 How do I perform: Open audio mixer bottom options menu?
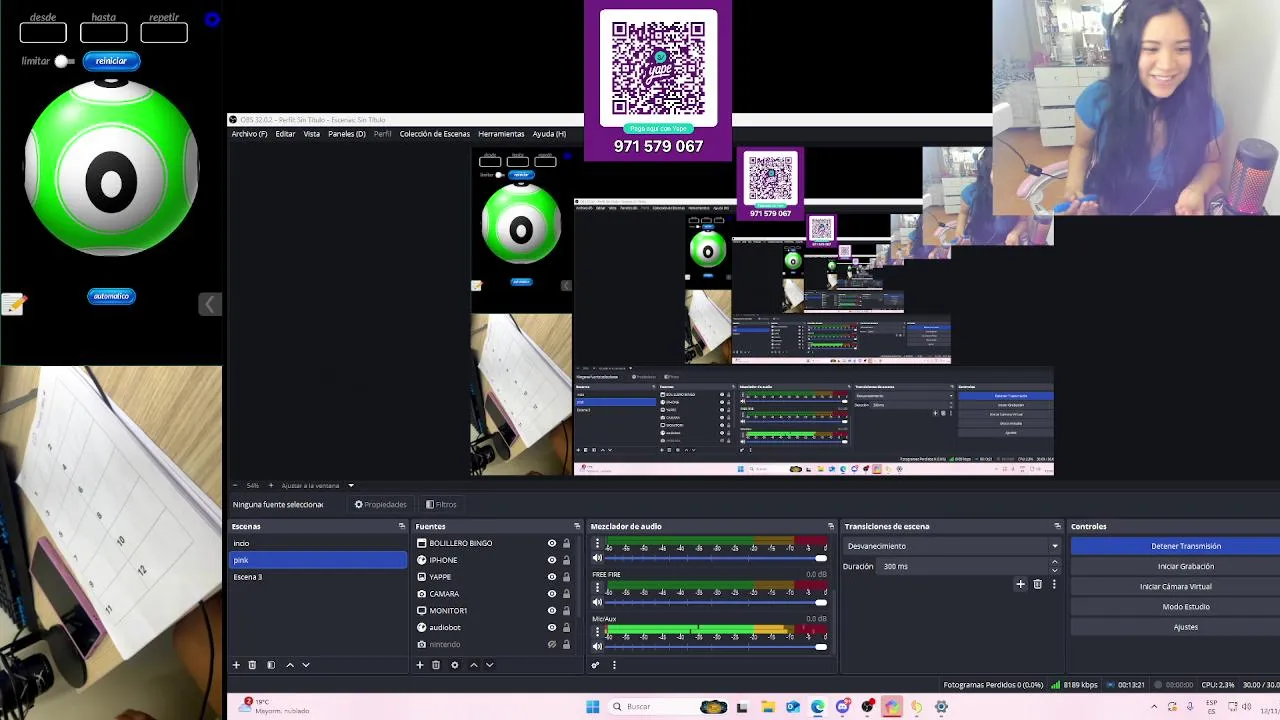click(x=614, y=665)
